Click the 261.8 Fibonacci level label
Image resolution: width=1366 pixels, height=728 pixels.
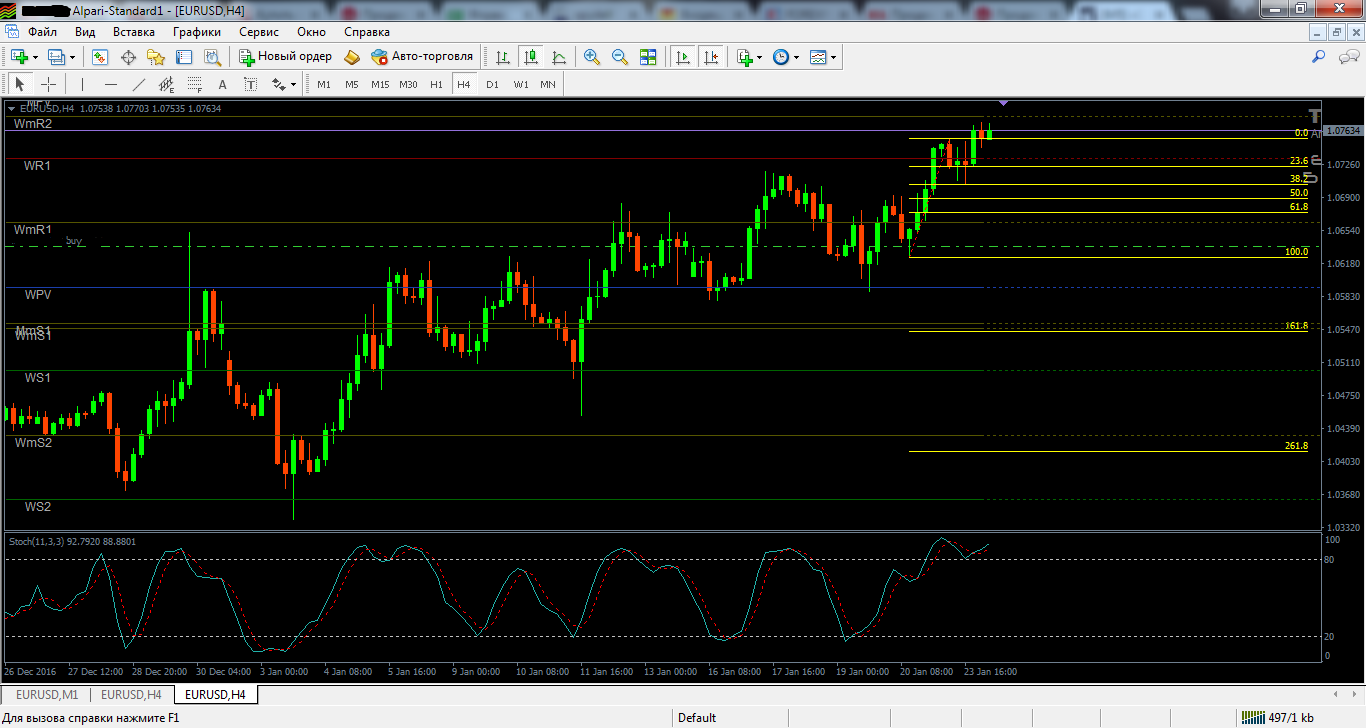pos(1296,446)
